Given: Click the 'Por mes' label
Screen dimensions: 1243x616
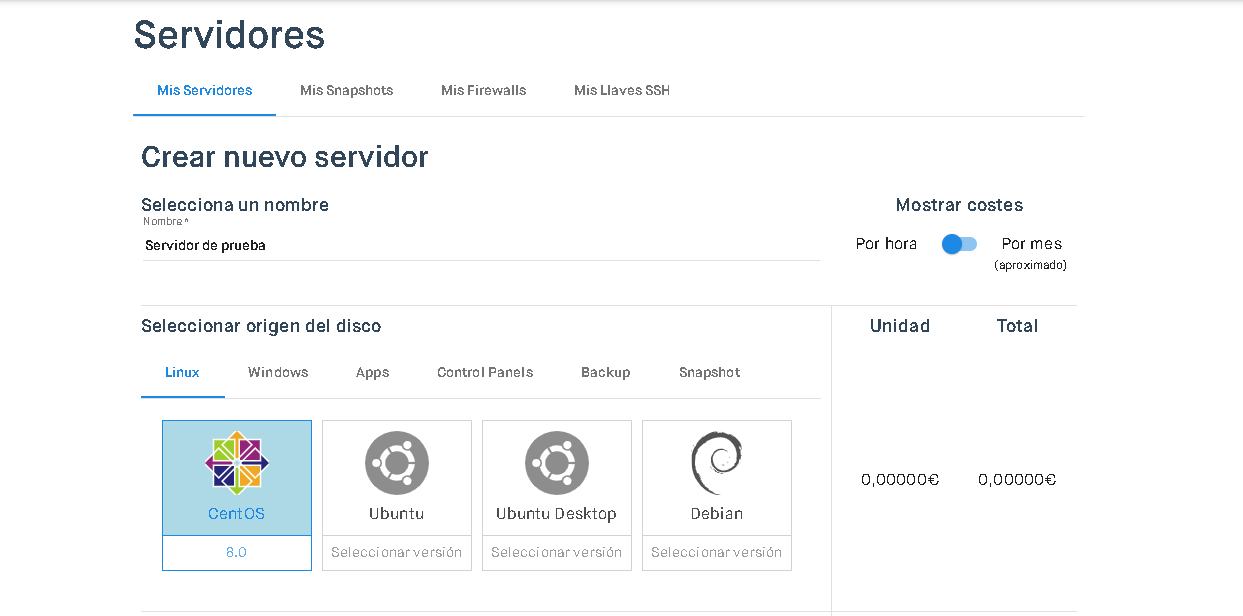Looking at the screenshot, I should [x=1032, y=244].
